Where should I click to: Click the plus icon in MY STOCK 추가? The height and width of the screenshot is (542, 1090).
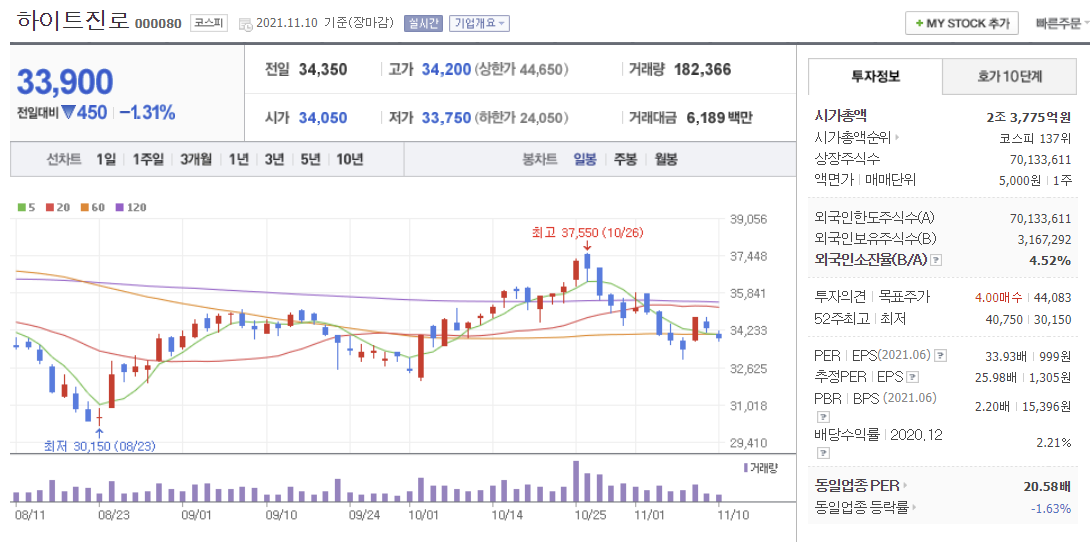click(x=920, y=23)
